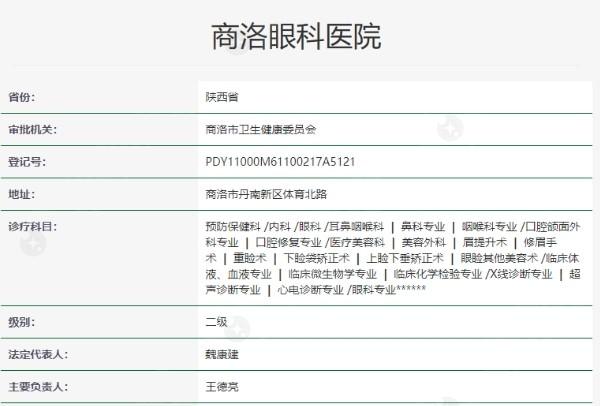The image size is (600, 406).
Task: Click the 级别 label
Action: pos(22,322)
